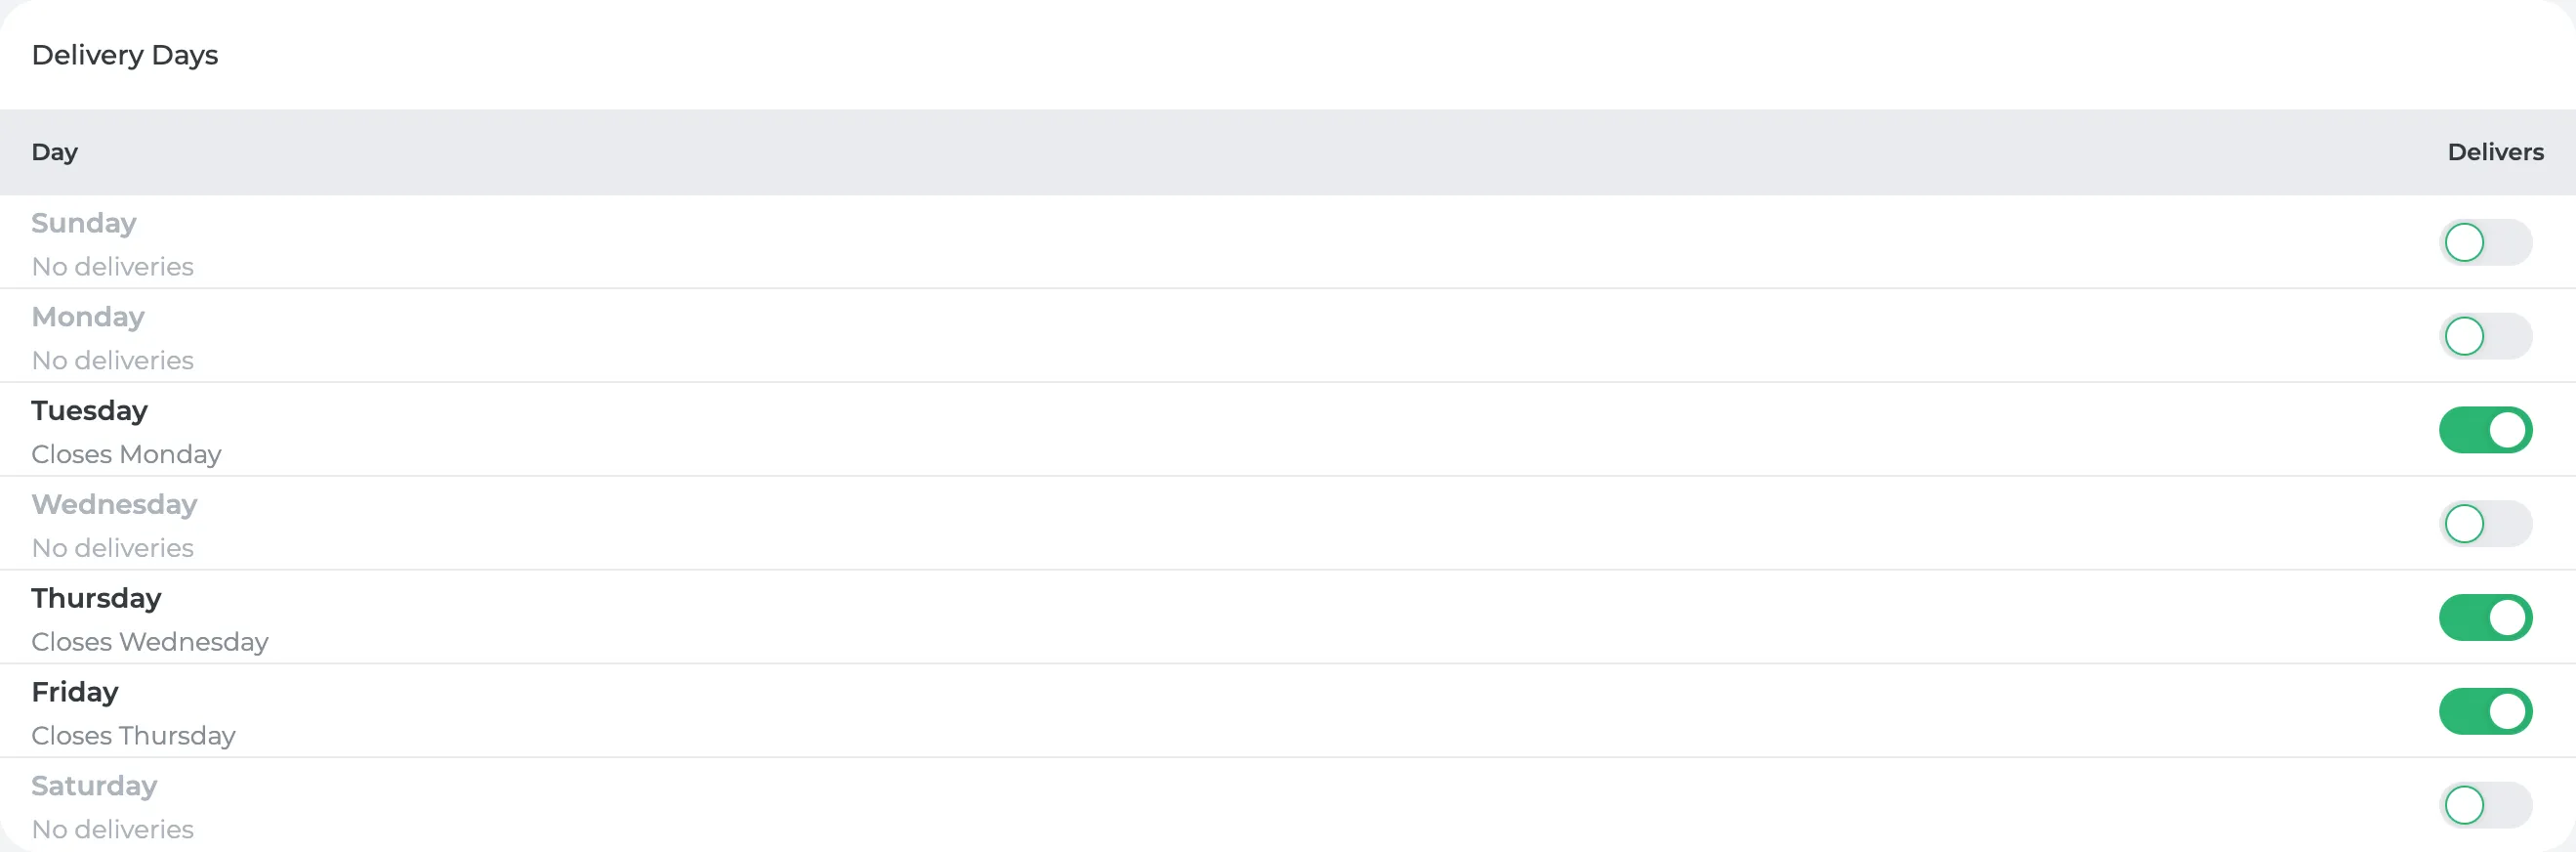The width and height of the screenshot is (2576, 852).
Task: Click the Closes Thursday text
Action: [x=133, y=736]
